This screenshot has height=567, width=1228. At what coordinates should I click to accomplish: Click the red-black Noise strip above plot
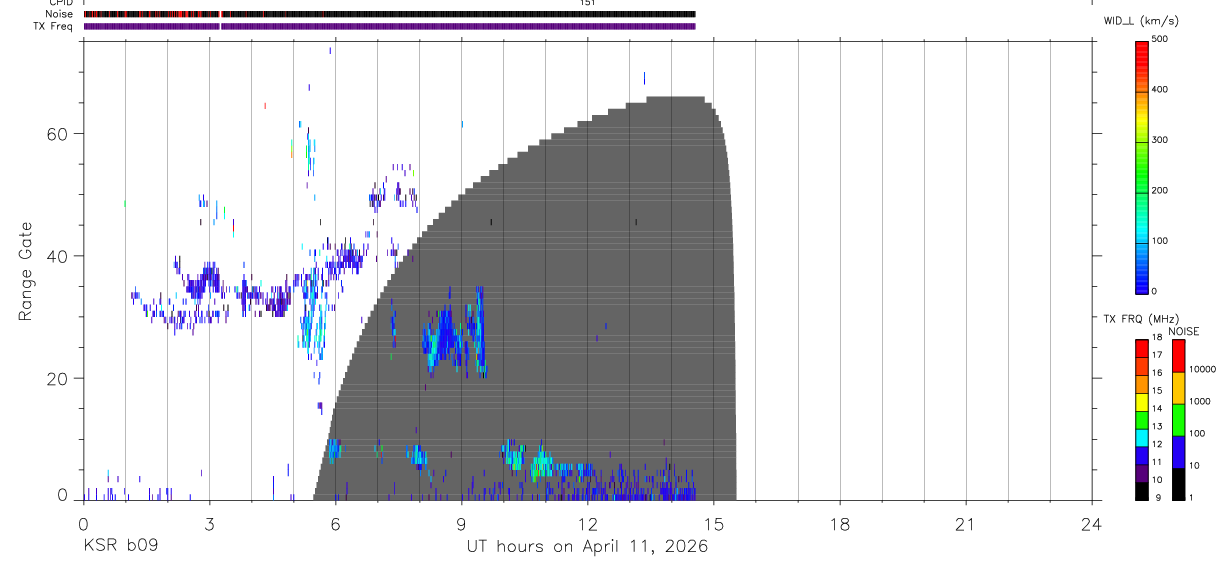[x=389, y=14]
